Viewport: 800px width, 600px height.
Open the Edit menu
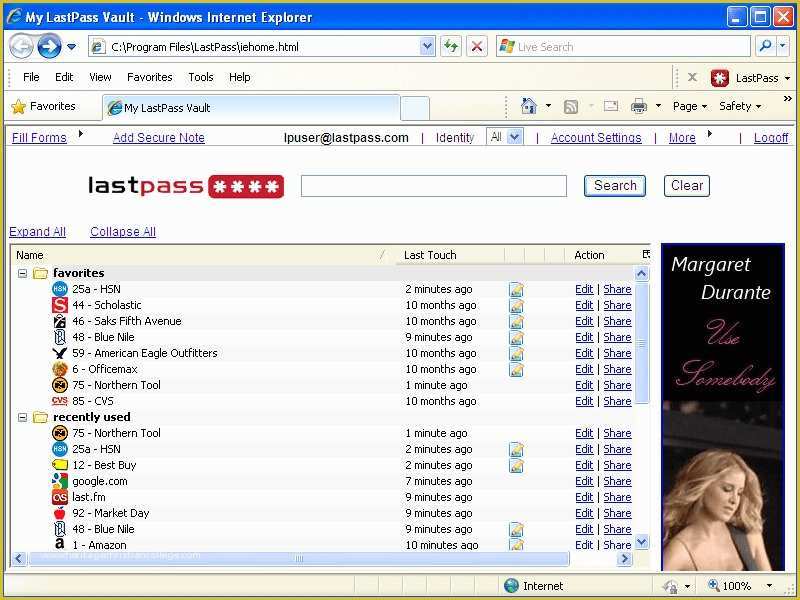pos(64,77)
